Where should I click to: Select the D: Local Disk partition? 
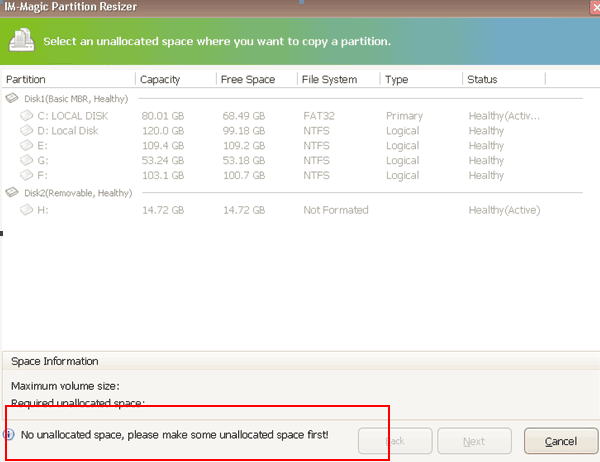coord(68,131)
